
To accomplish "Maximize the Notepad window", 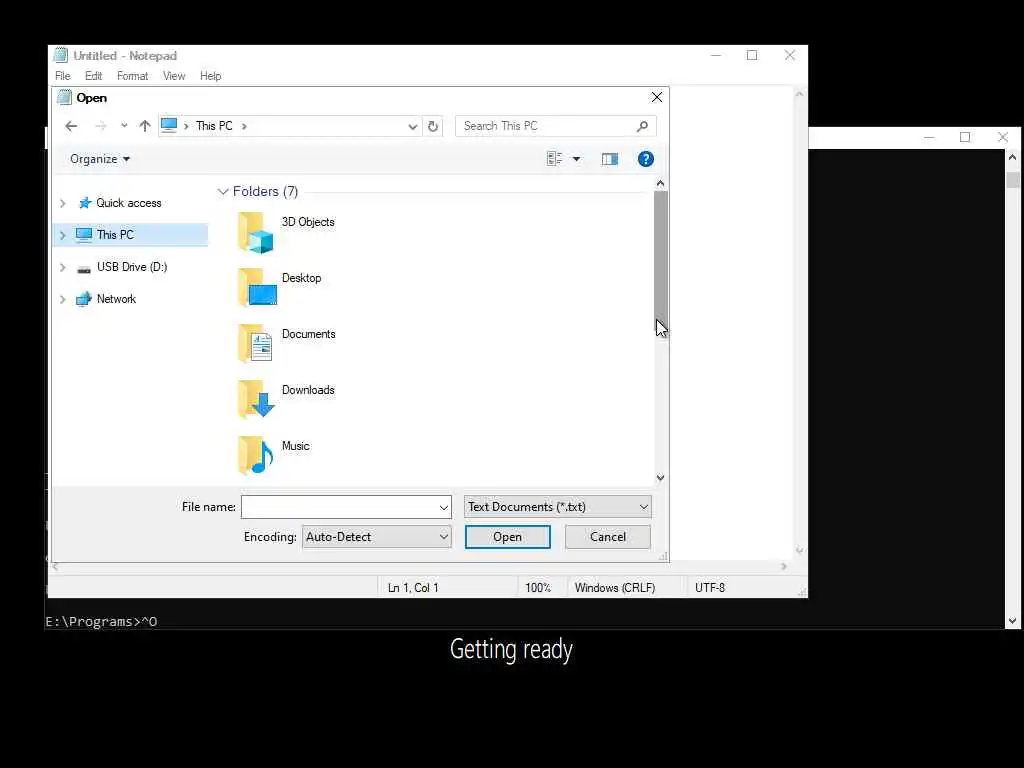I will (x=752, y=56).
